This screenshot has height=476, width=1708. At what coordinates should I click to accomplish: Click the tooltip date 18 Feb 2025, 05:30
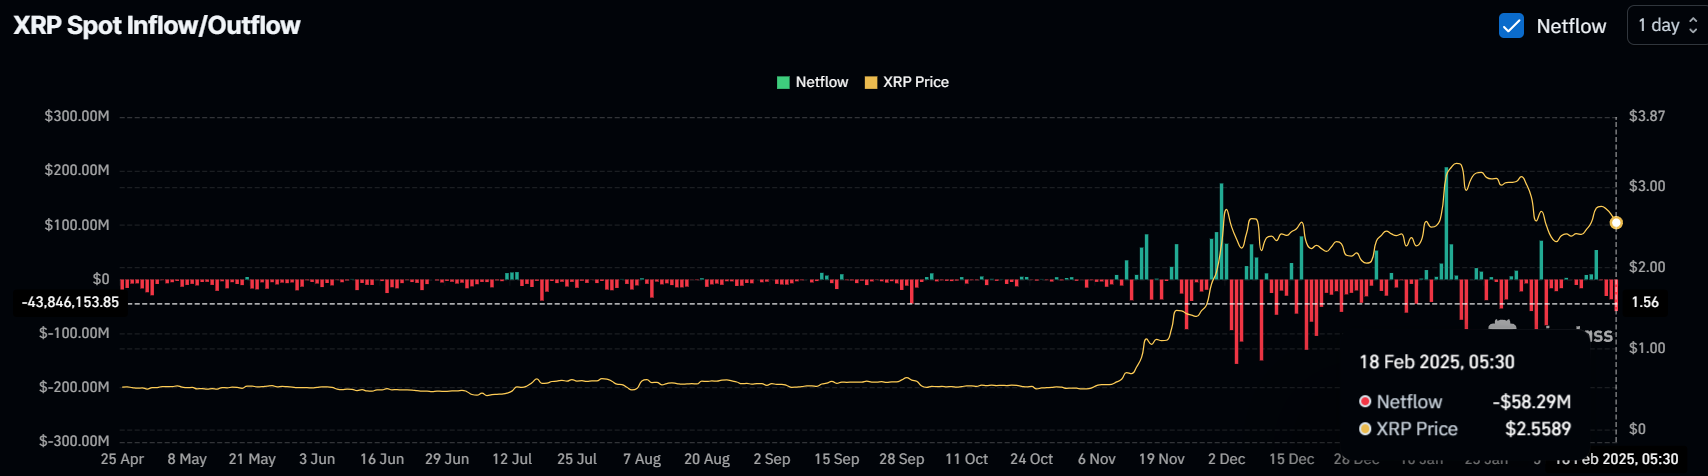click(1437, 362)
